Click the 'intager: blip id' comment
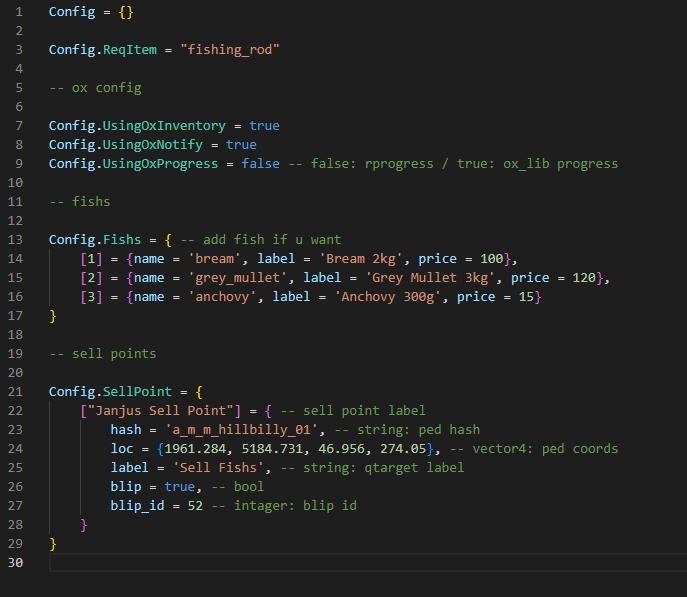The height and width of the screenshot is (597, 687). pyautogui.click(x=284, y=506)
